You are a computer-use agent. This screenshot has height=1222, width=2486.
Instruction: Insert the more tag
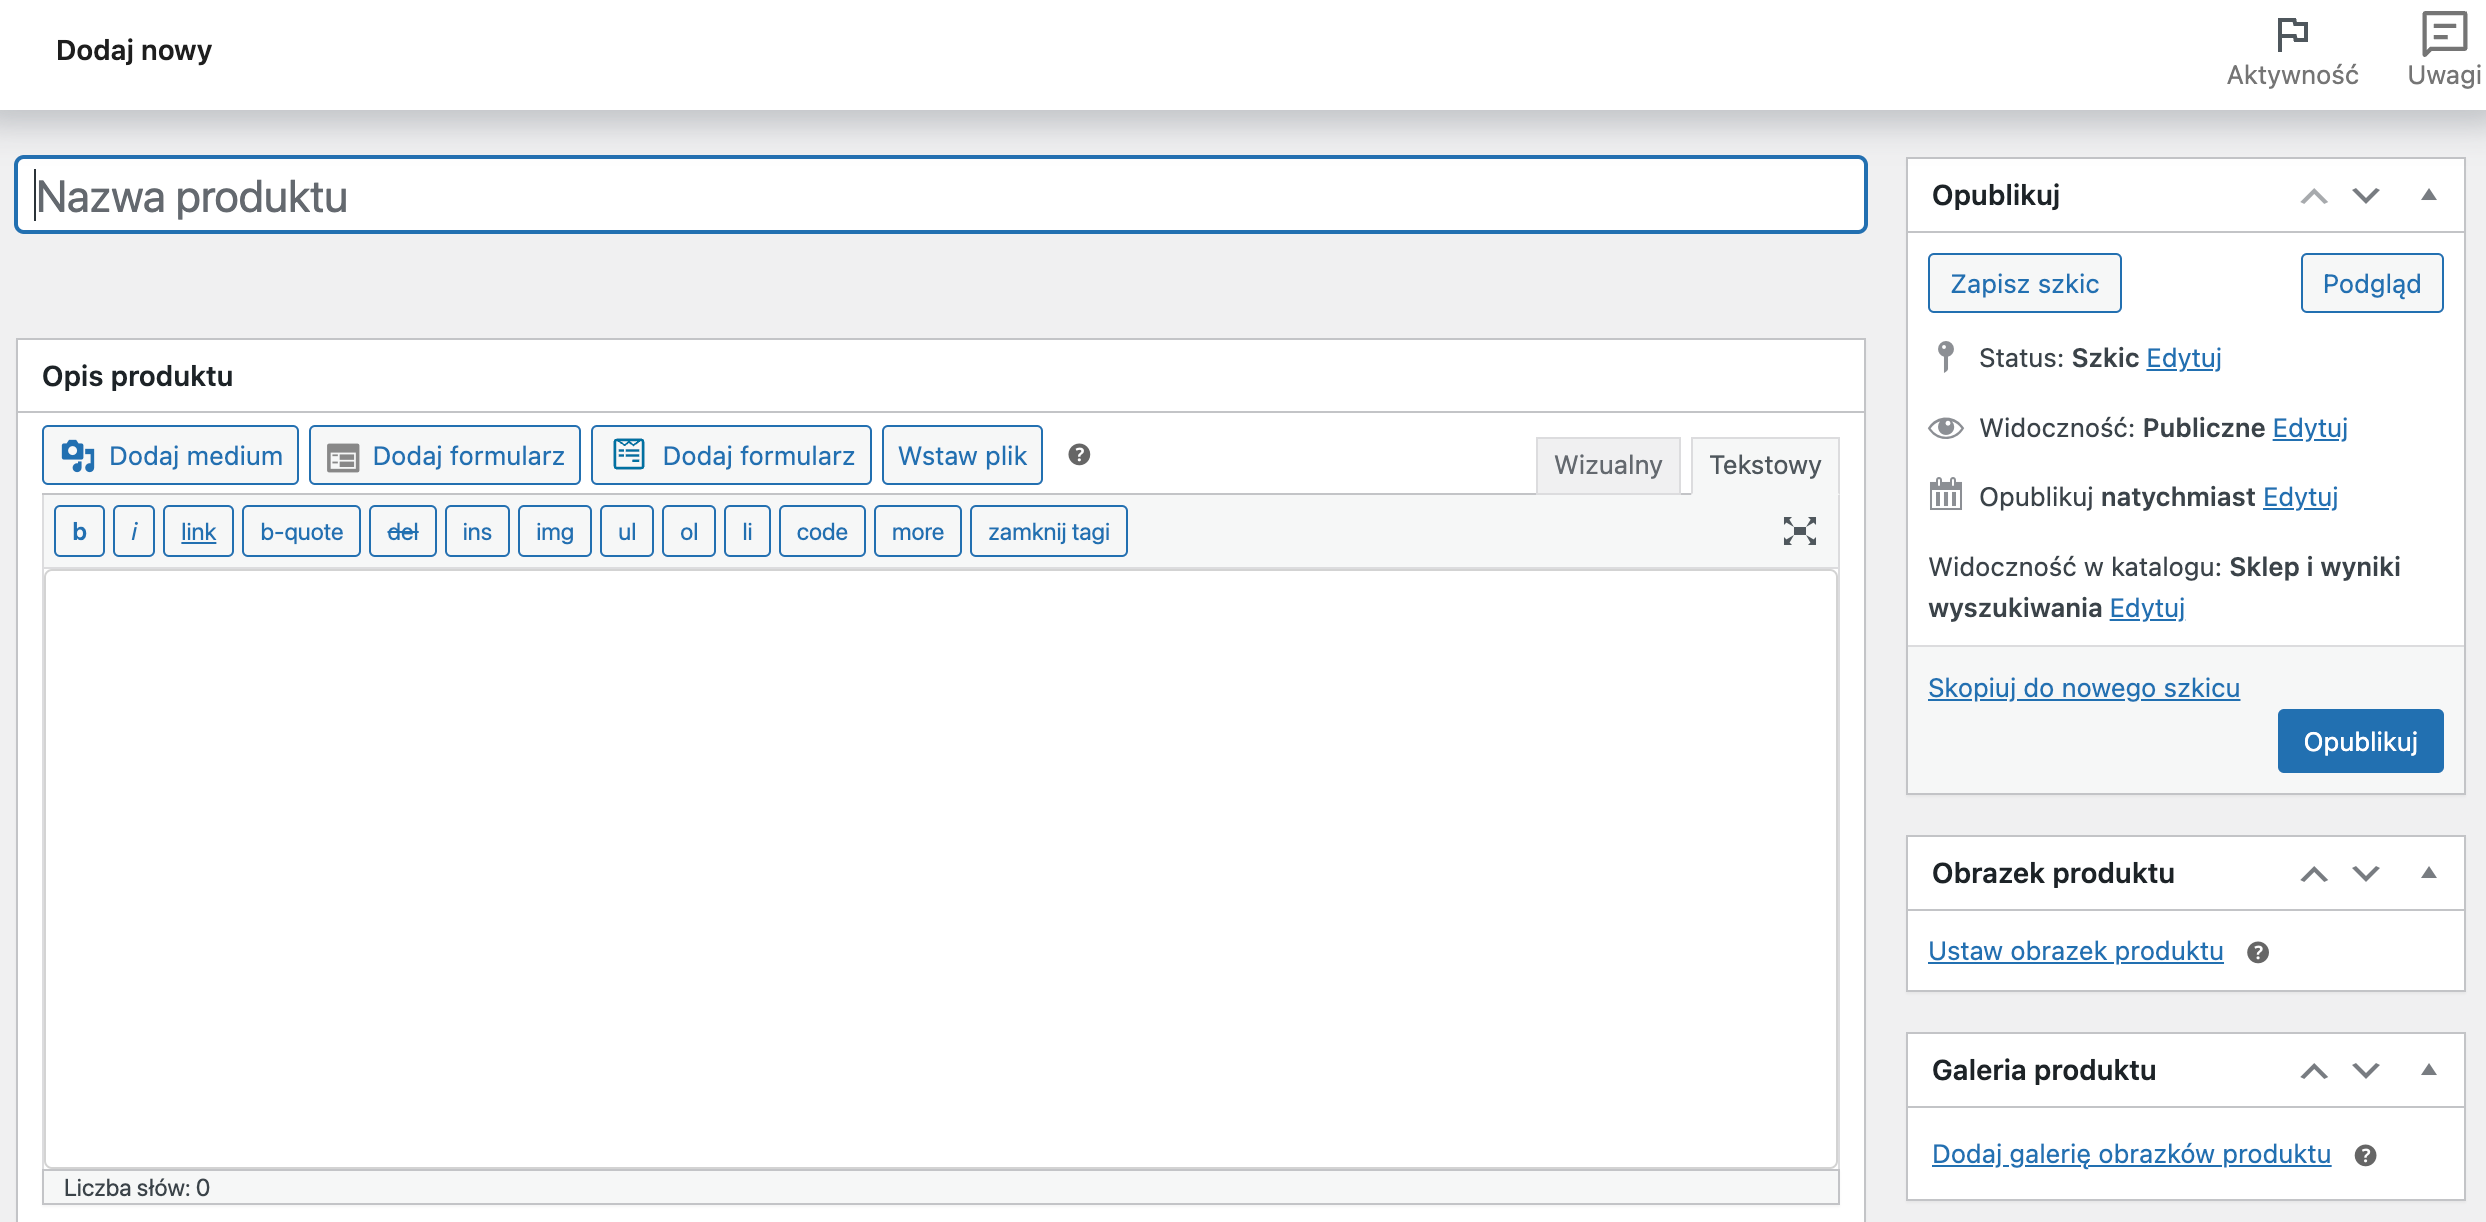click(x=918, y=531)
